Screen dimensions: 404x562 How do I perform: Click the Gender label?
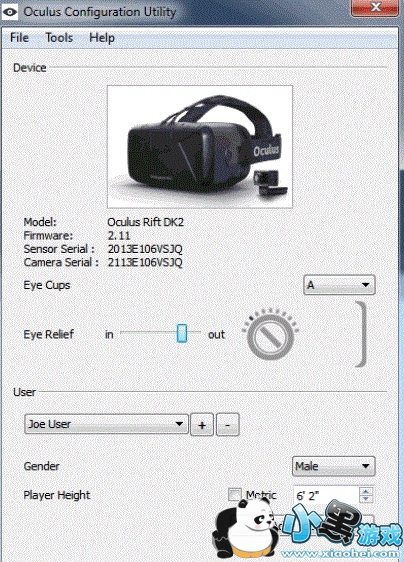(42, 466)
